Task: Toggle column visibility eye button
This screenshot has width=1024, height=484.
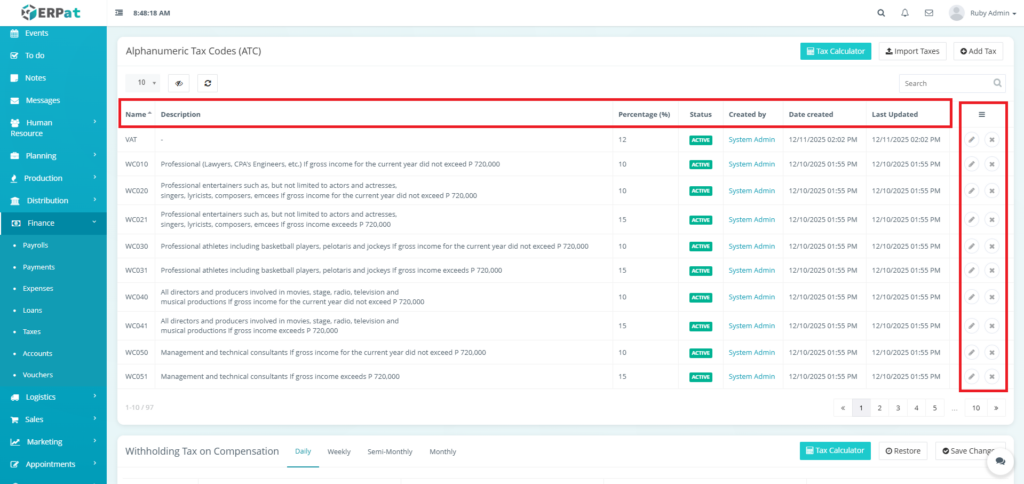Action: pyautogui.click(x=179, y=84)
